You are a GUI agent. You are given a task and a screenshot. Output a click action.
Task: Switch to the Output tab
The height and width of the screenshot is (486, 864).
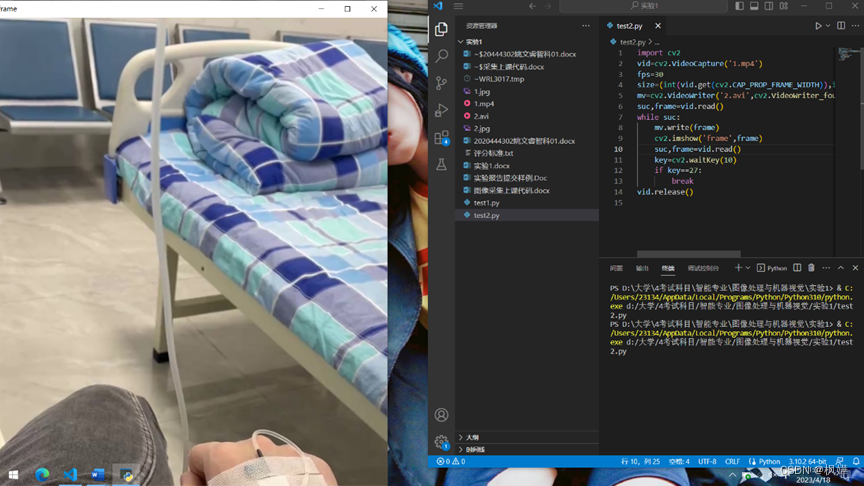point(642,268)
